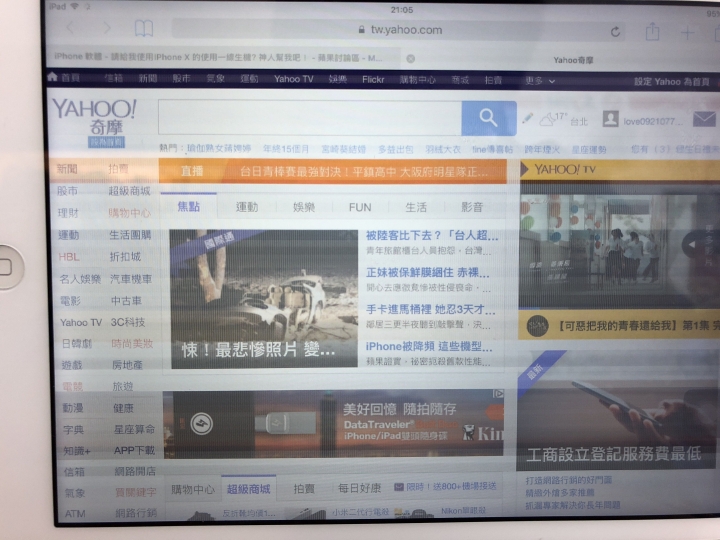Click sidebar link 星座算命

(135, 430)
